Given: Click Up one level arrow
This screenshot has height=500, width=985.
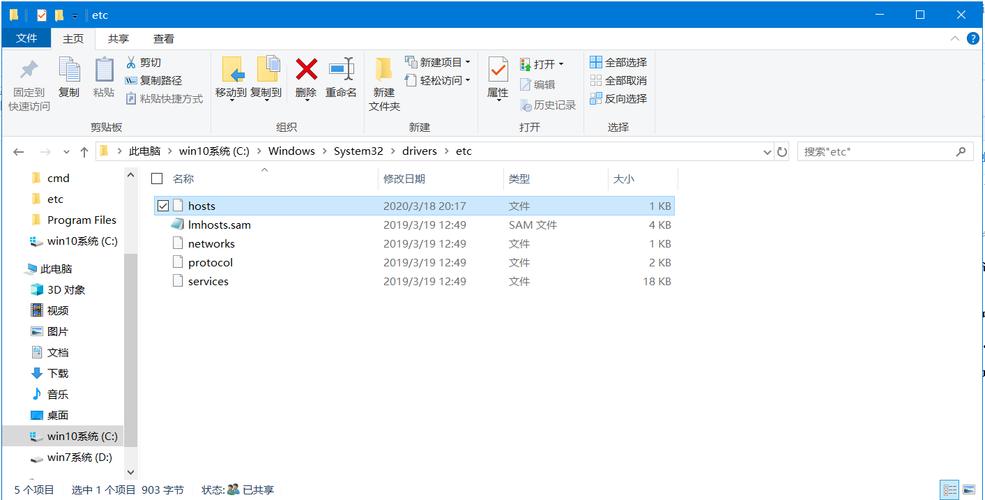Looking at the screenshot, I should coord(84,152).
